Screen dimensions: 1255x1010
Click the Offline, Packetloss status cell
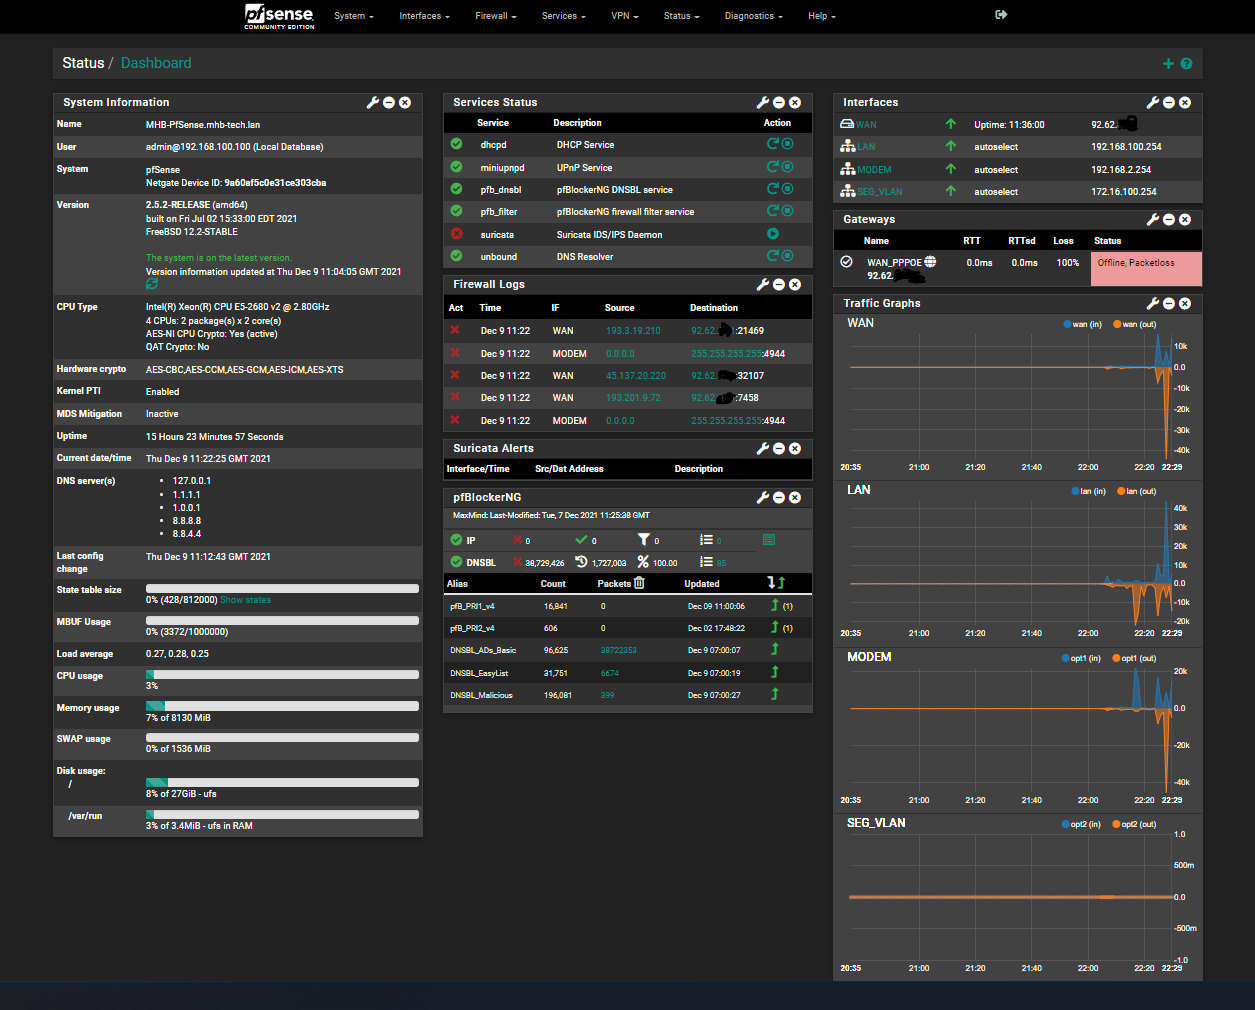[x=1147, y=269]
